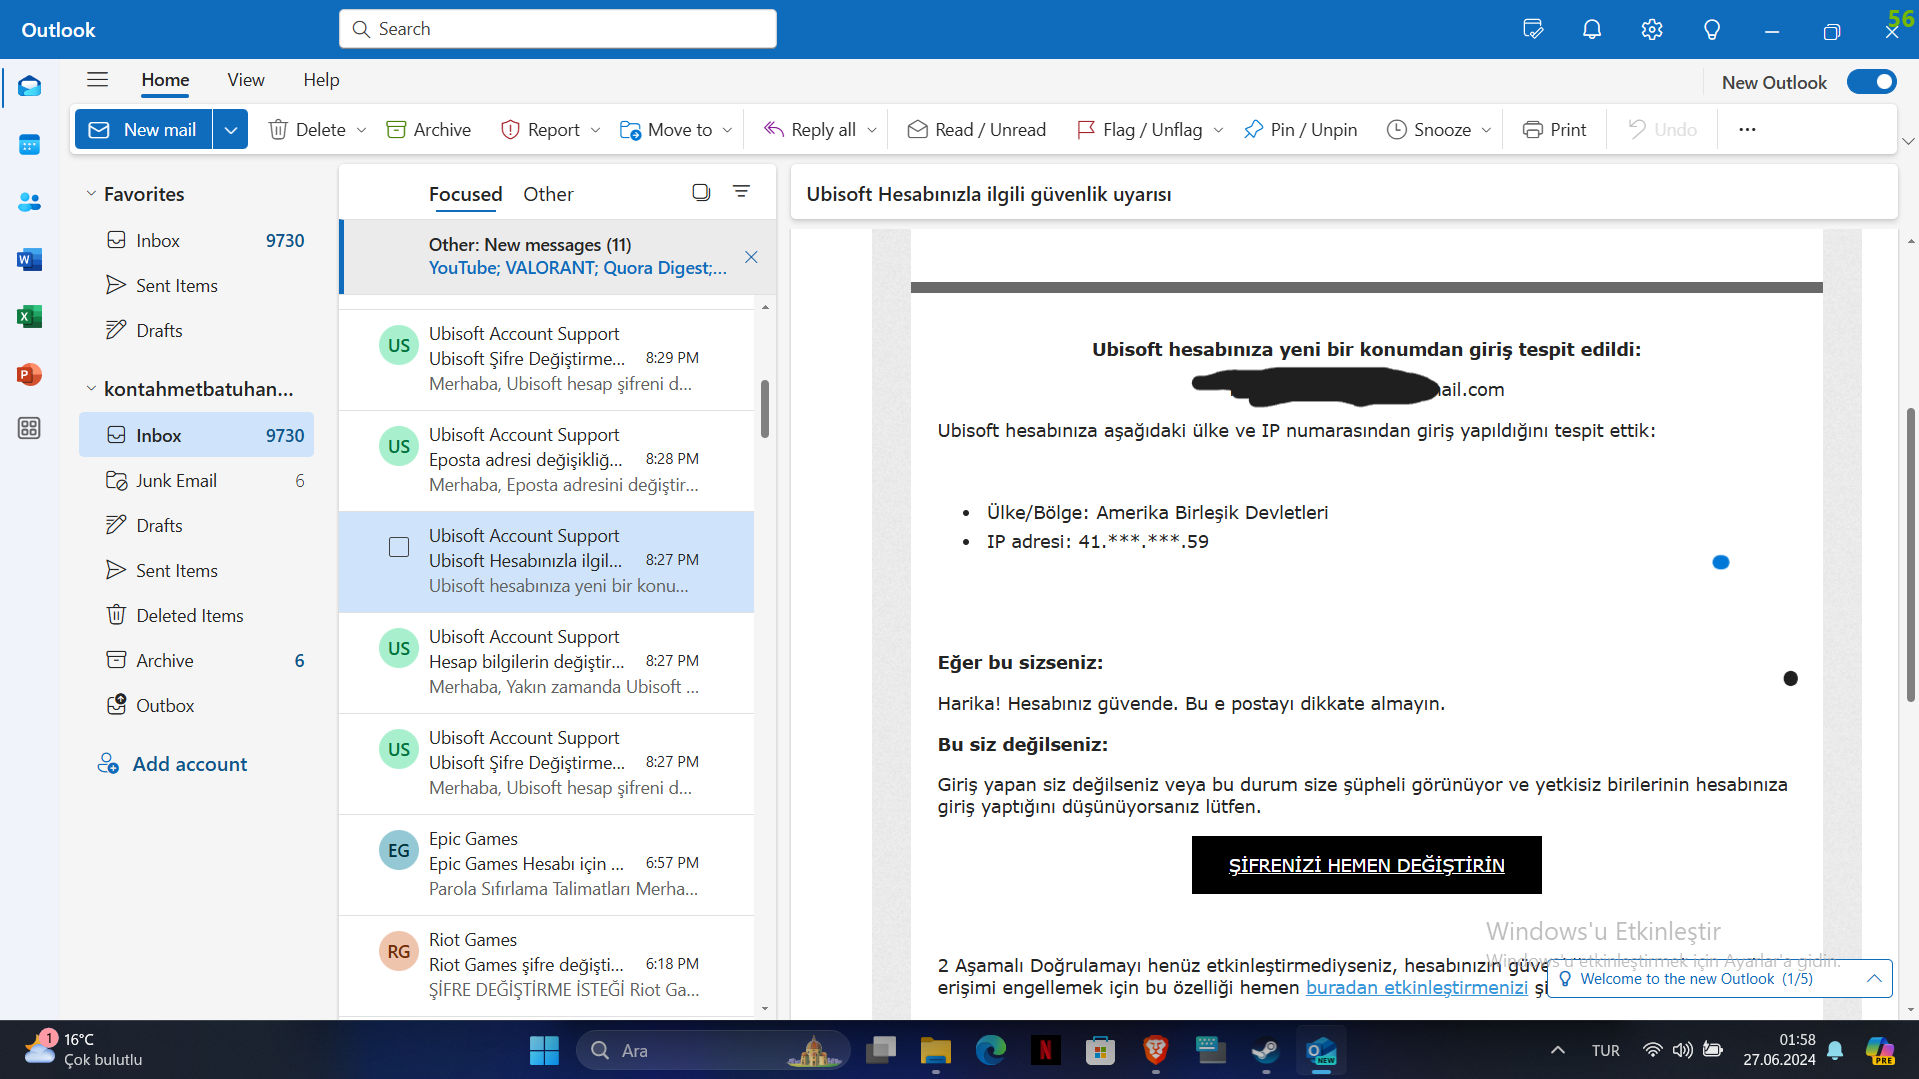This screenshot has height=1079, width=1919.
Task: Click the Outlook search box
Action: point(558,29)
